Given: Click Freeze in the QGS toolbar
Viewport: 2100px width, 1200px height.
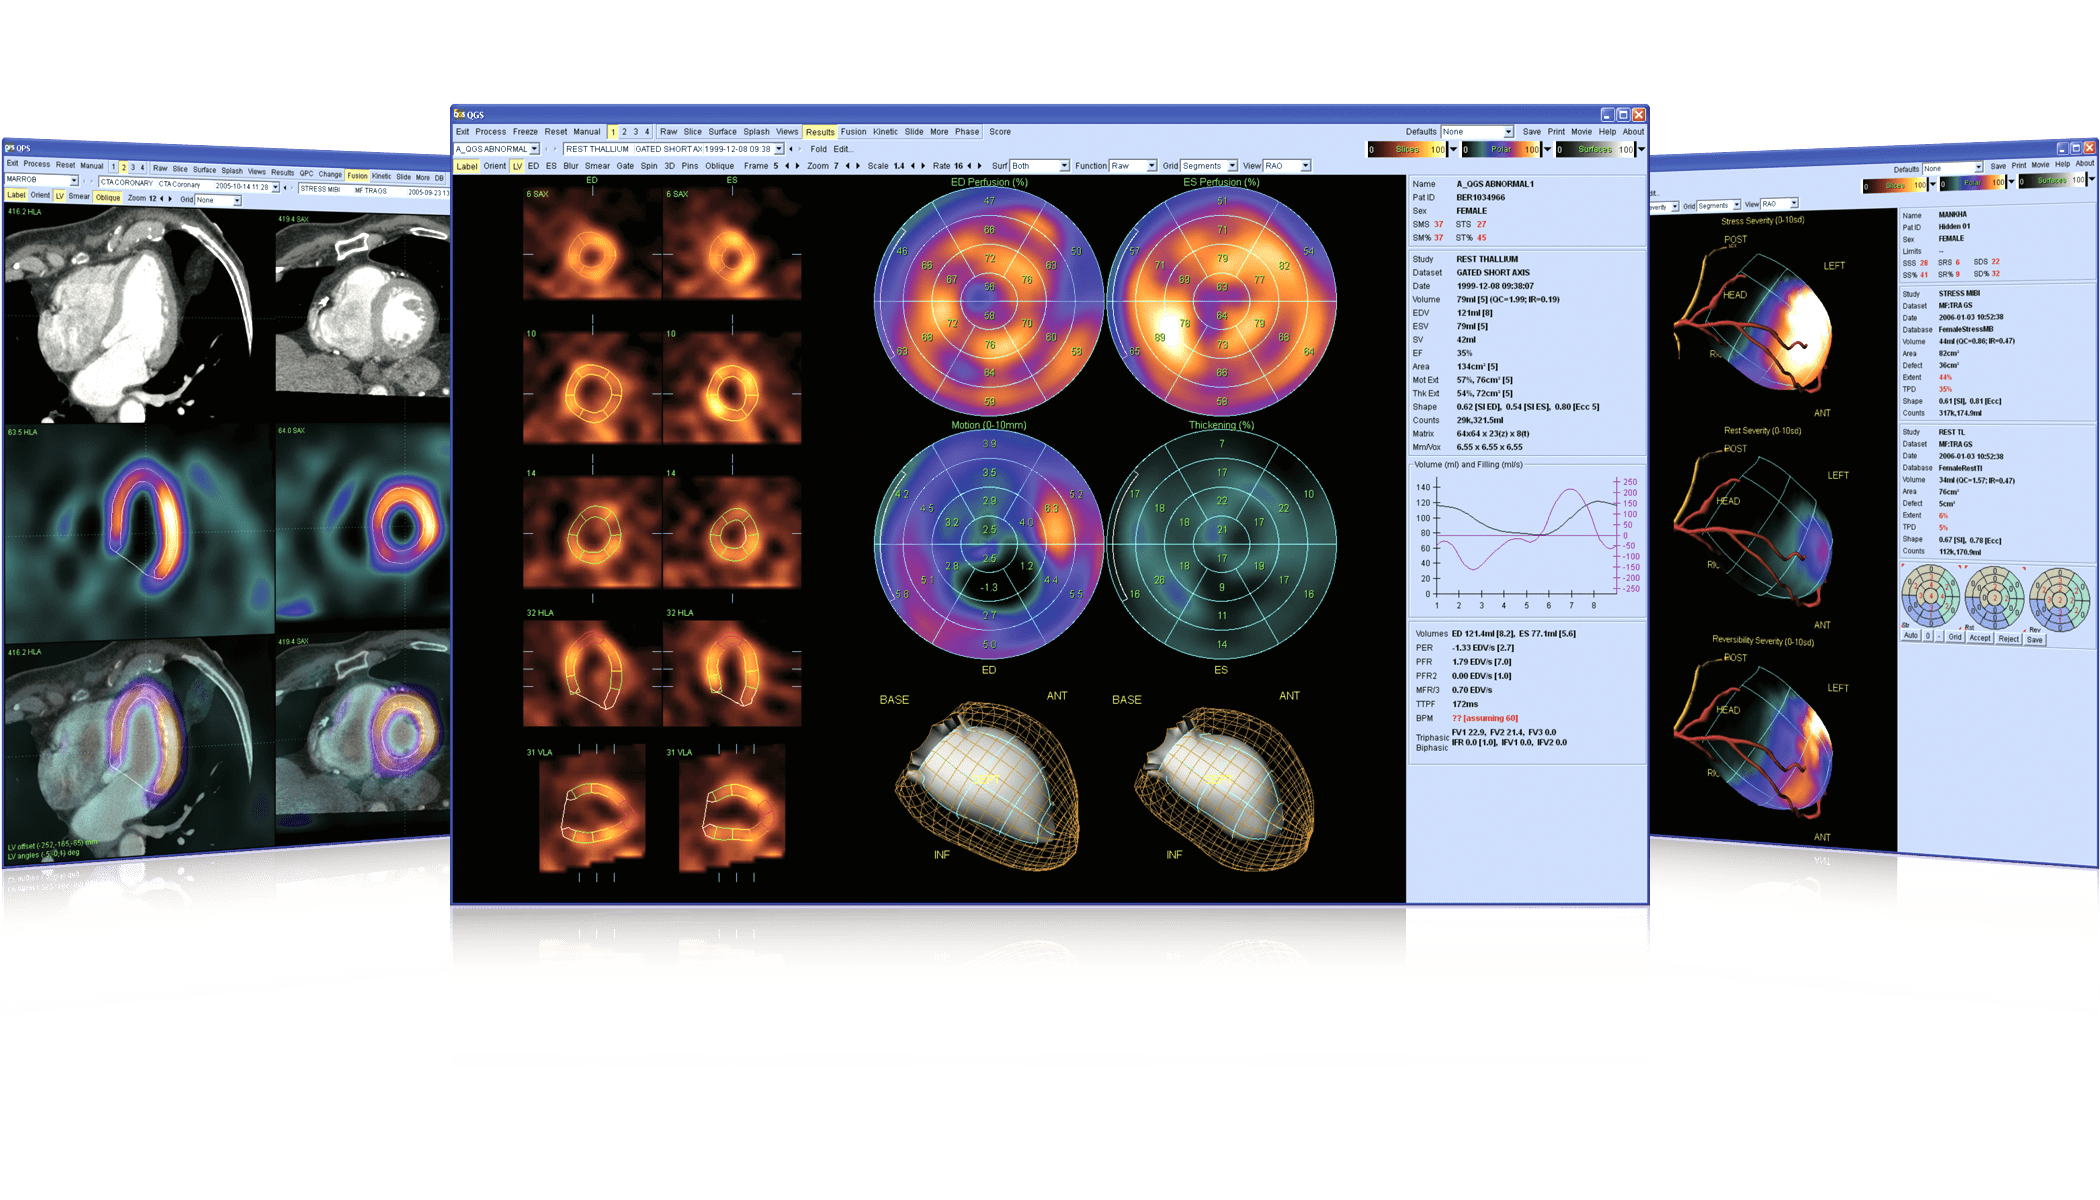Looking at the screenshot, I should [x=525, y=132].
